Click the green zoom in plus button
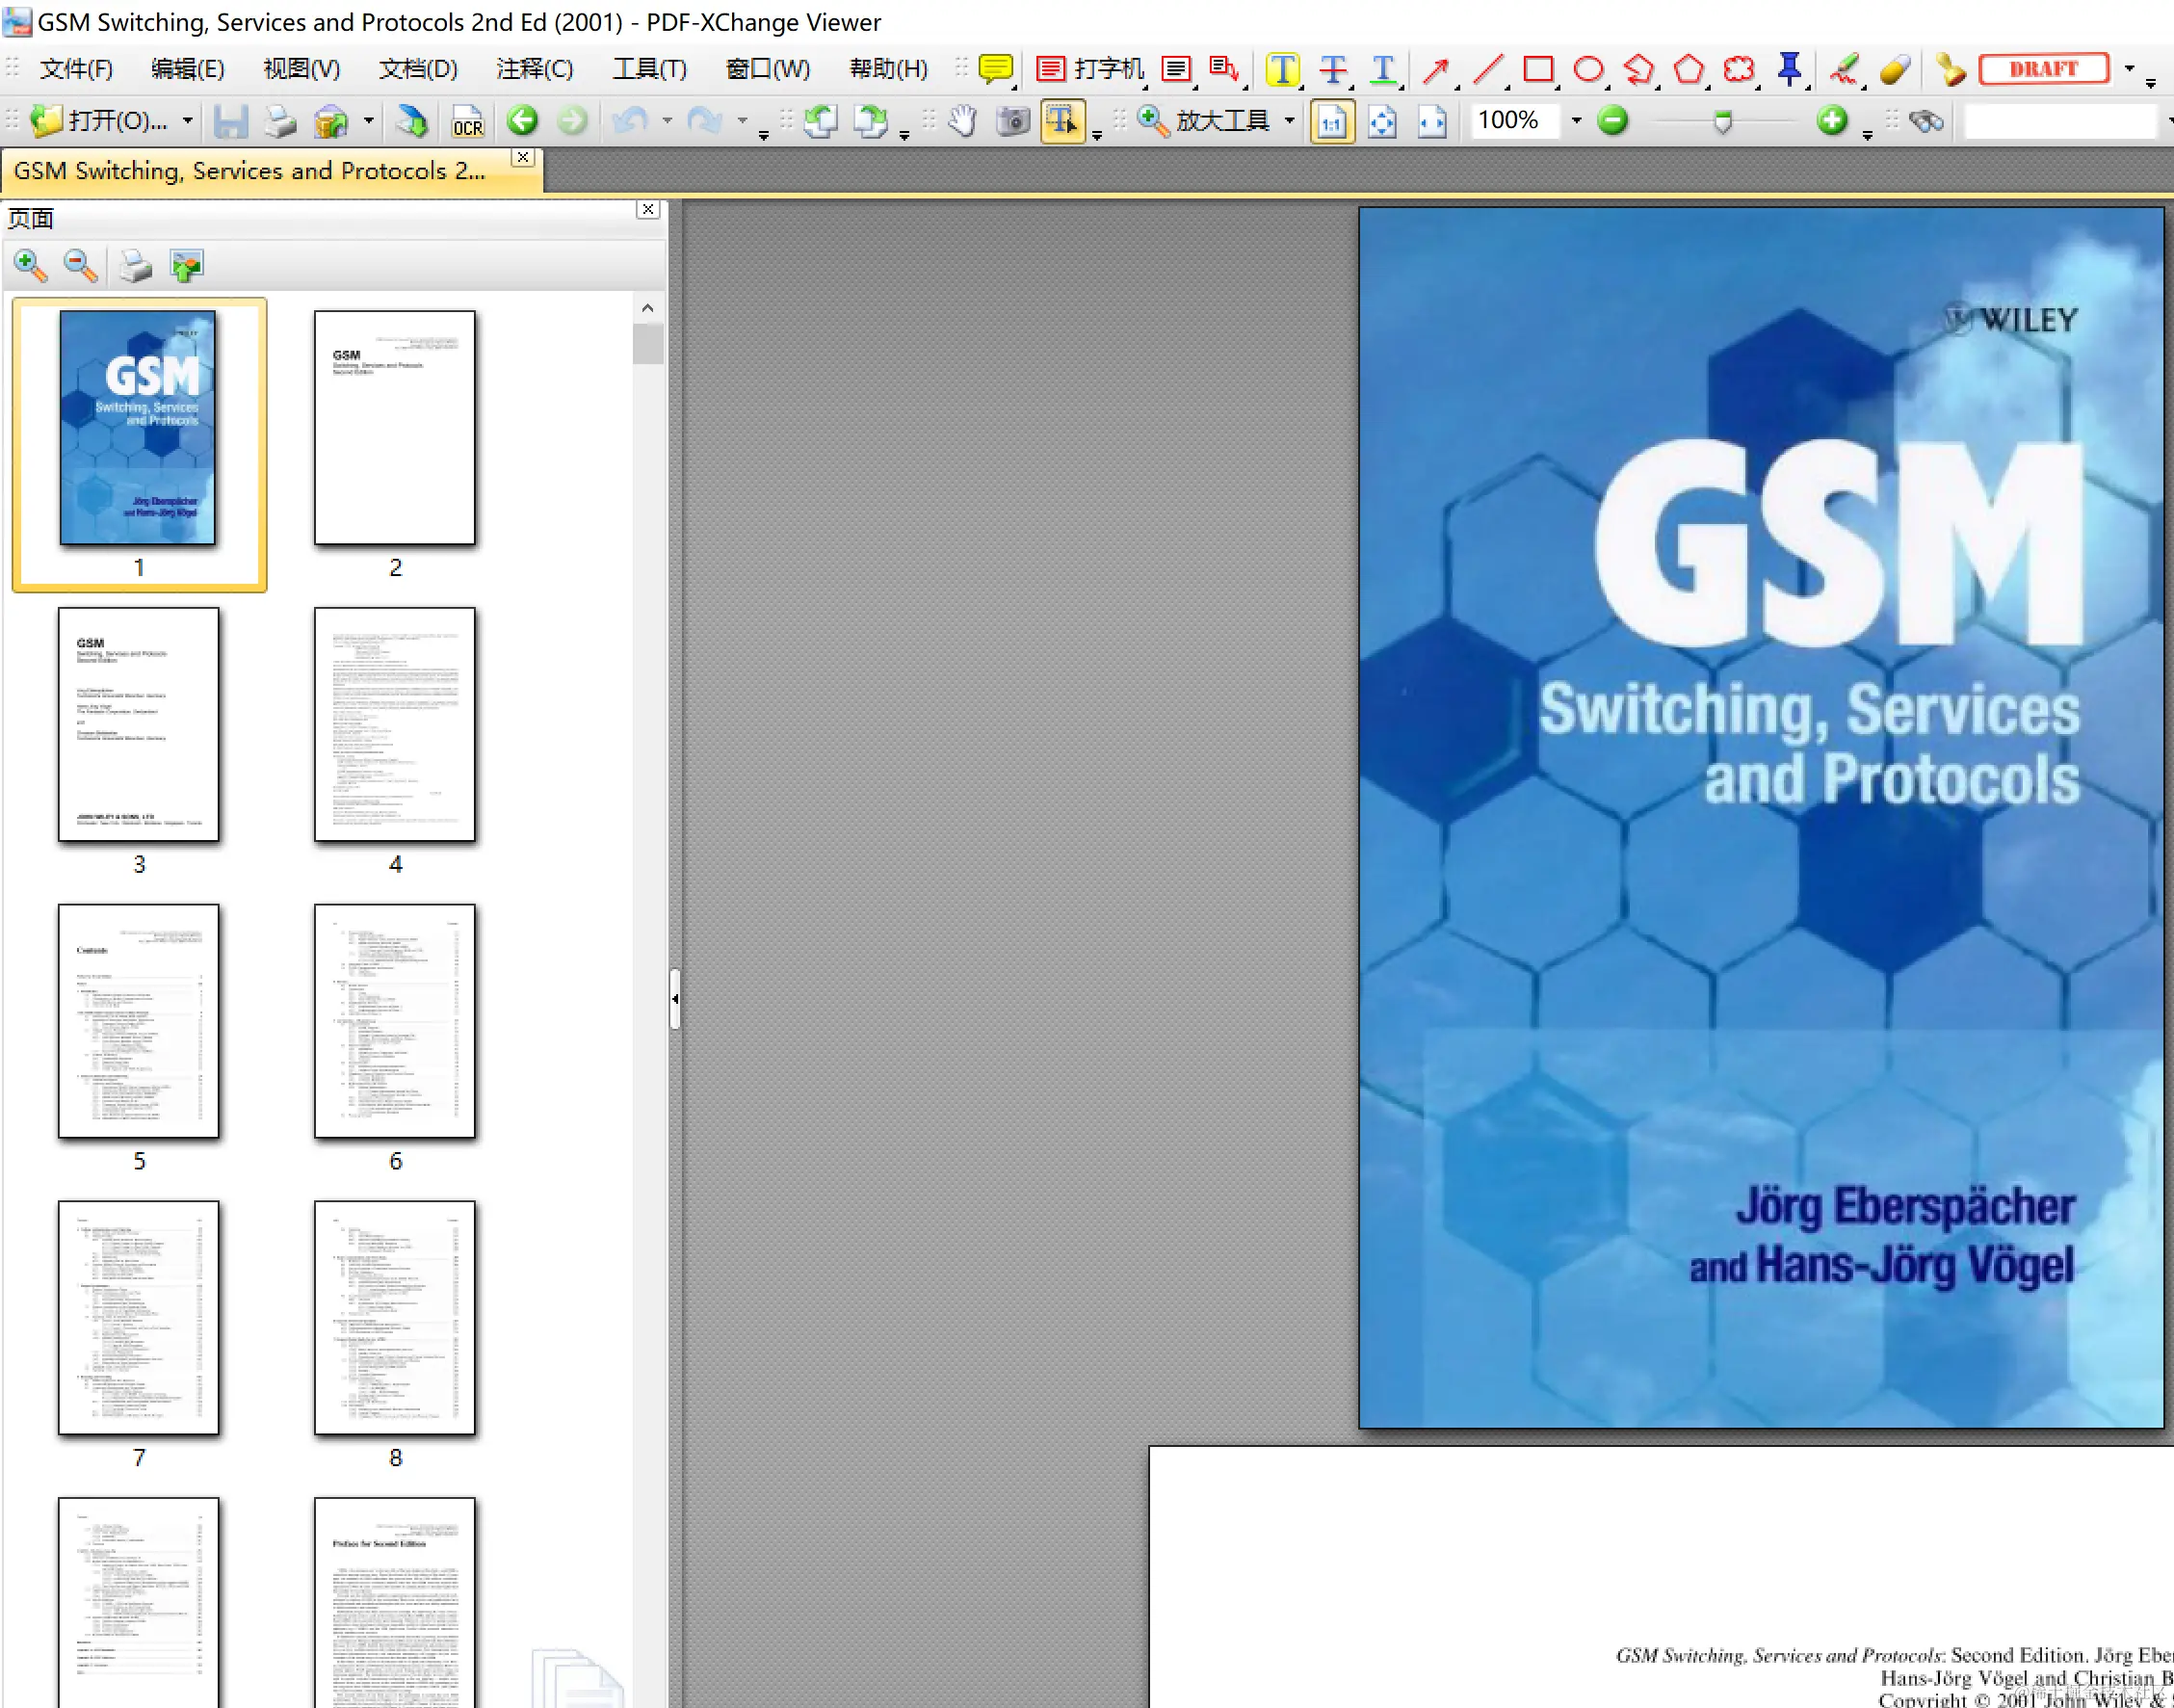The image size is (2174, 1708). (x=1832, y=121)
